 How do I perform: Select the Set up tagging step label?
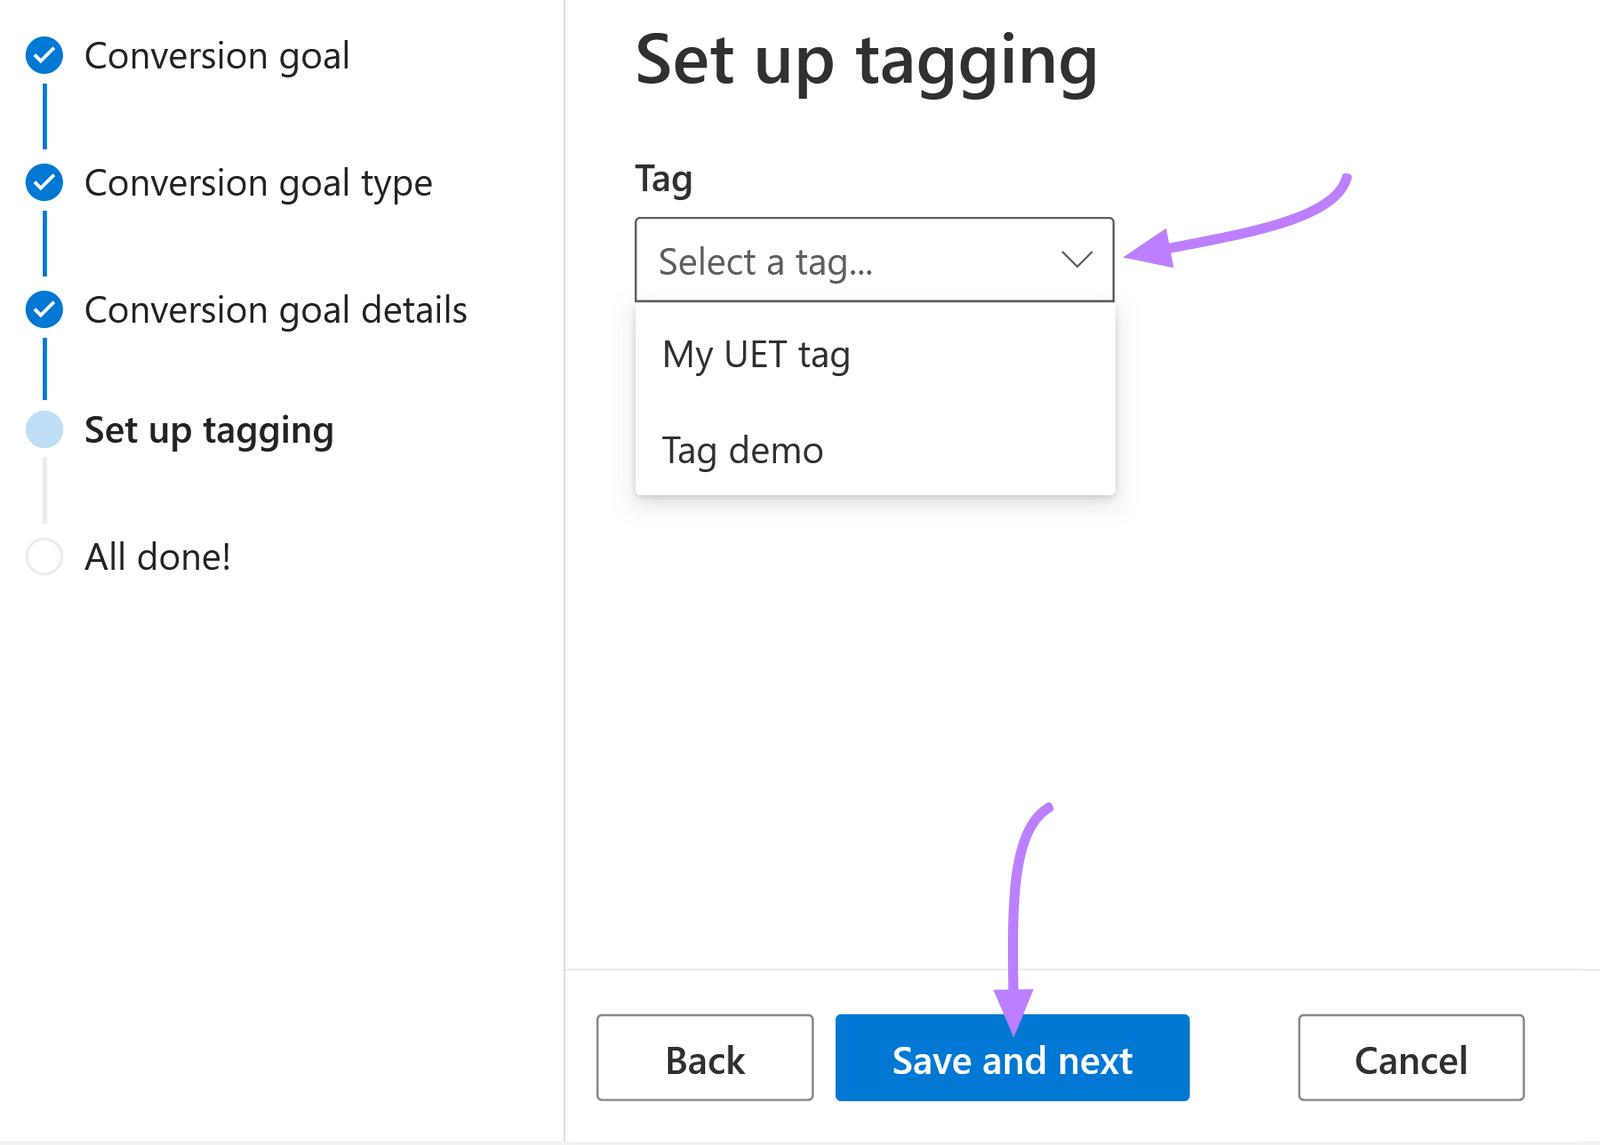point(209,430)
